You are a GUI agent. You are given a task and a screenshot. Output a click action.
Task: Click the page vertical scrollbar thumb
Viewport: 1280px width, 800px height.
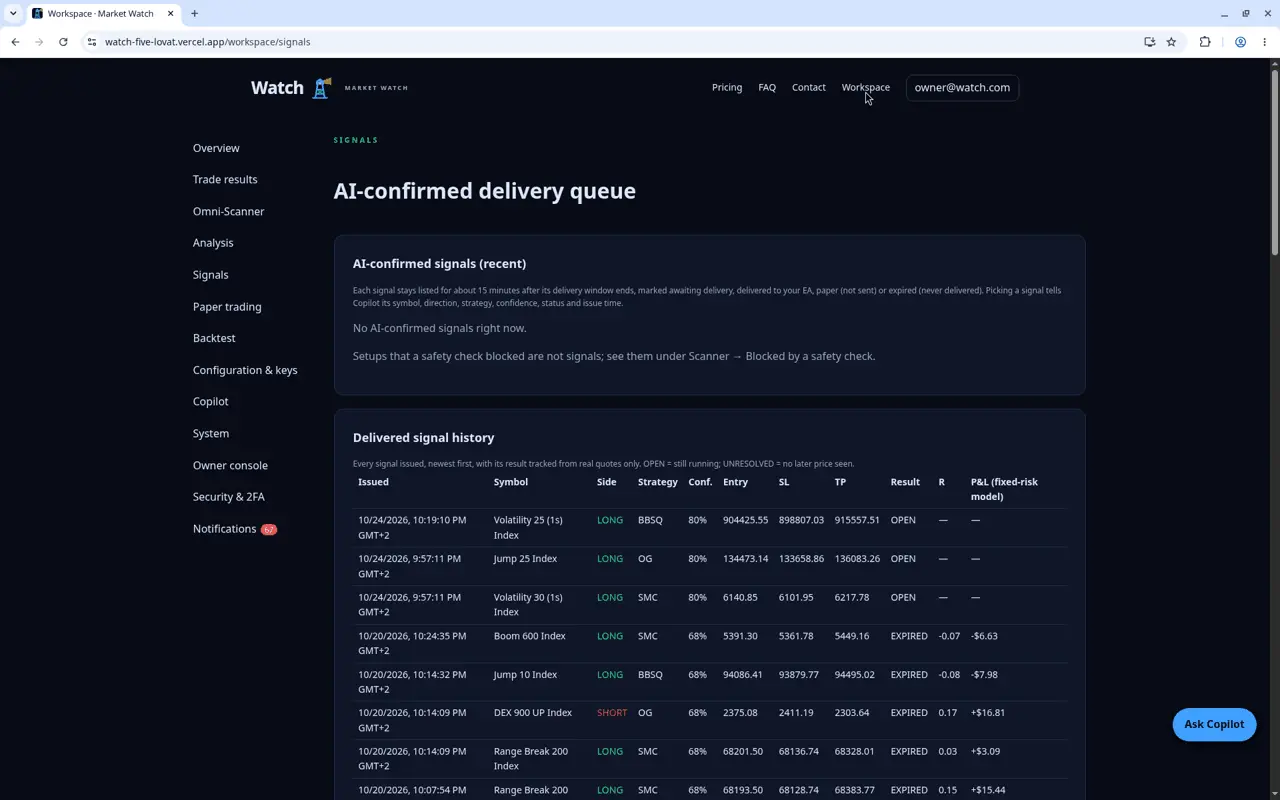tap(1274, 160)
